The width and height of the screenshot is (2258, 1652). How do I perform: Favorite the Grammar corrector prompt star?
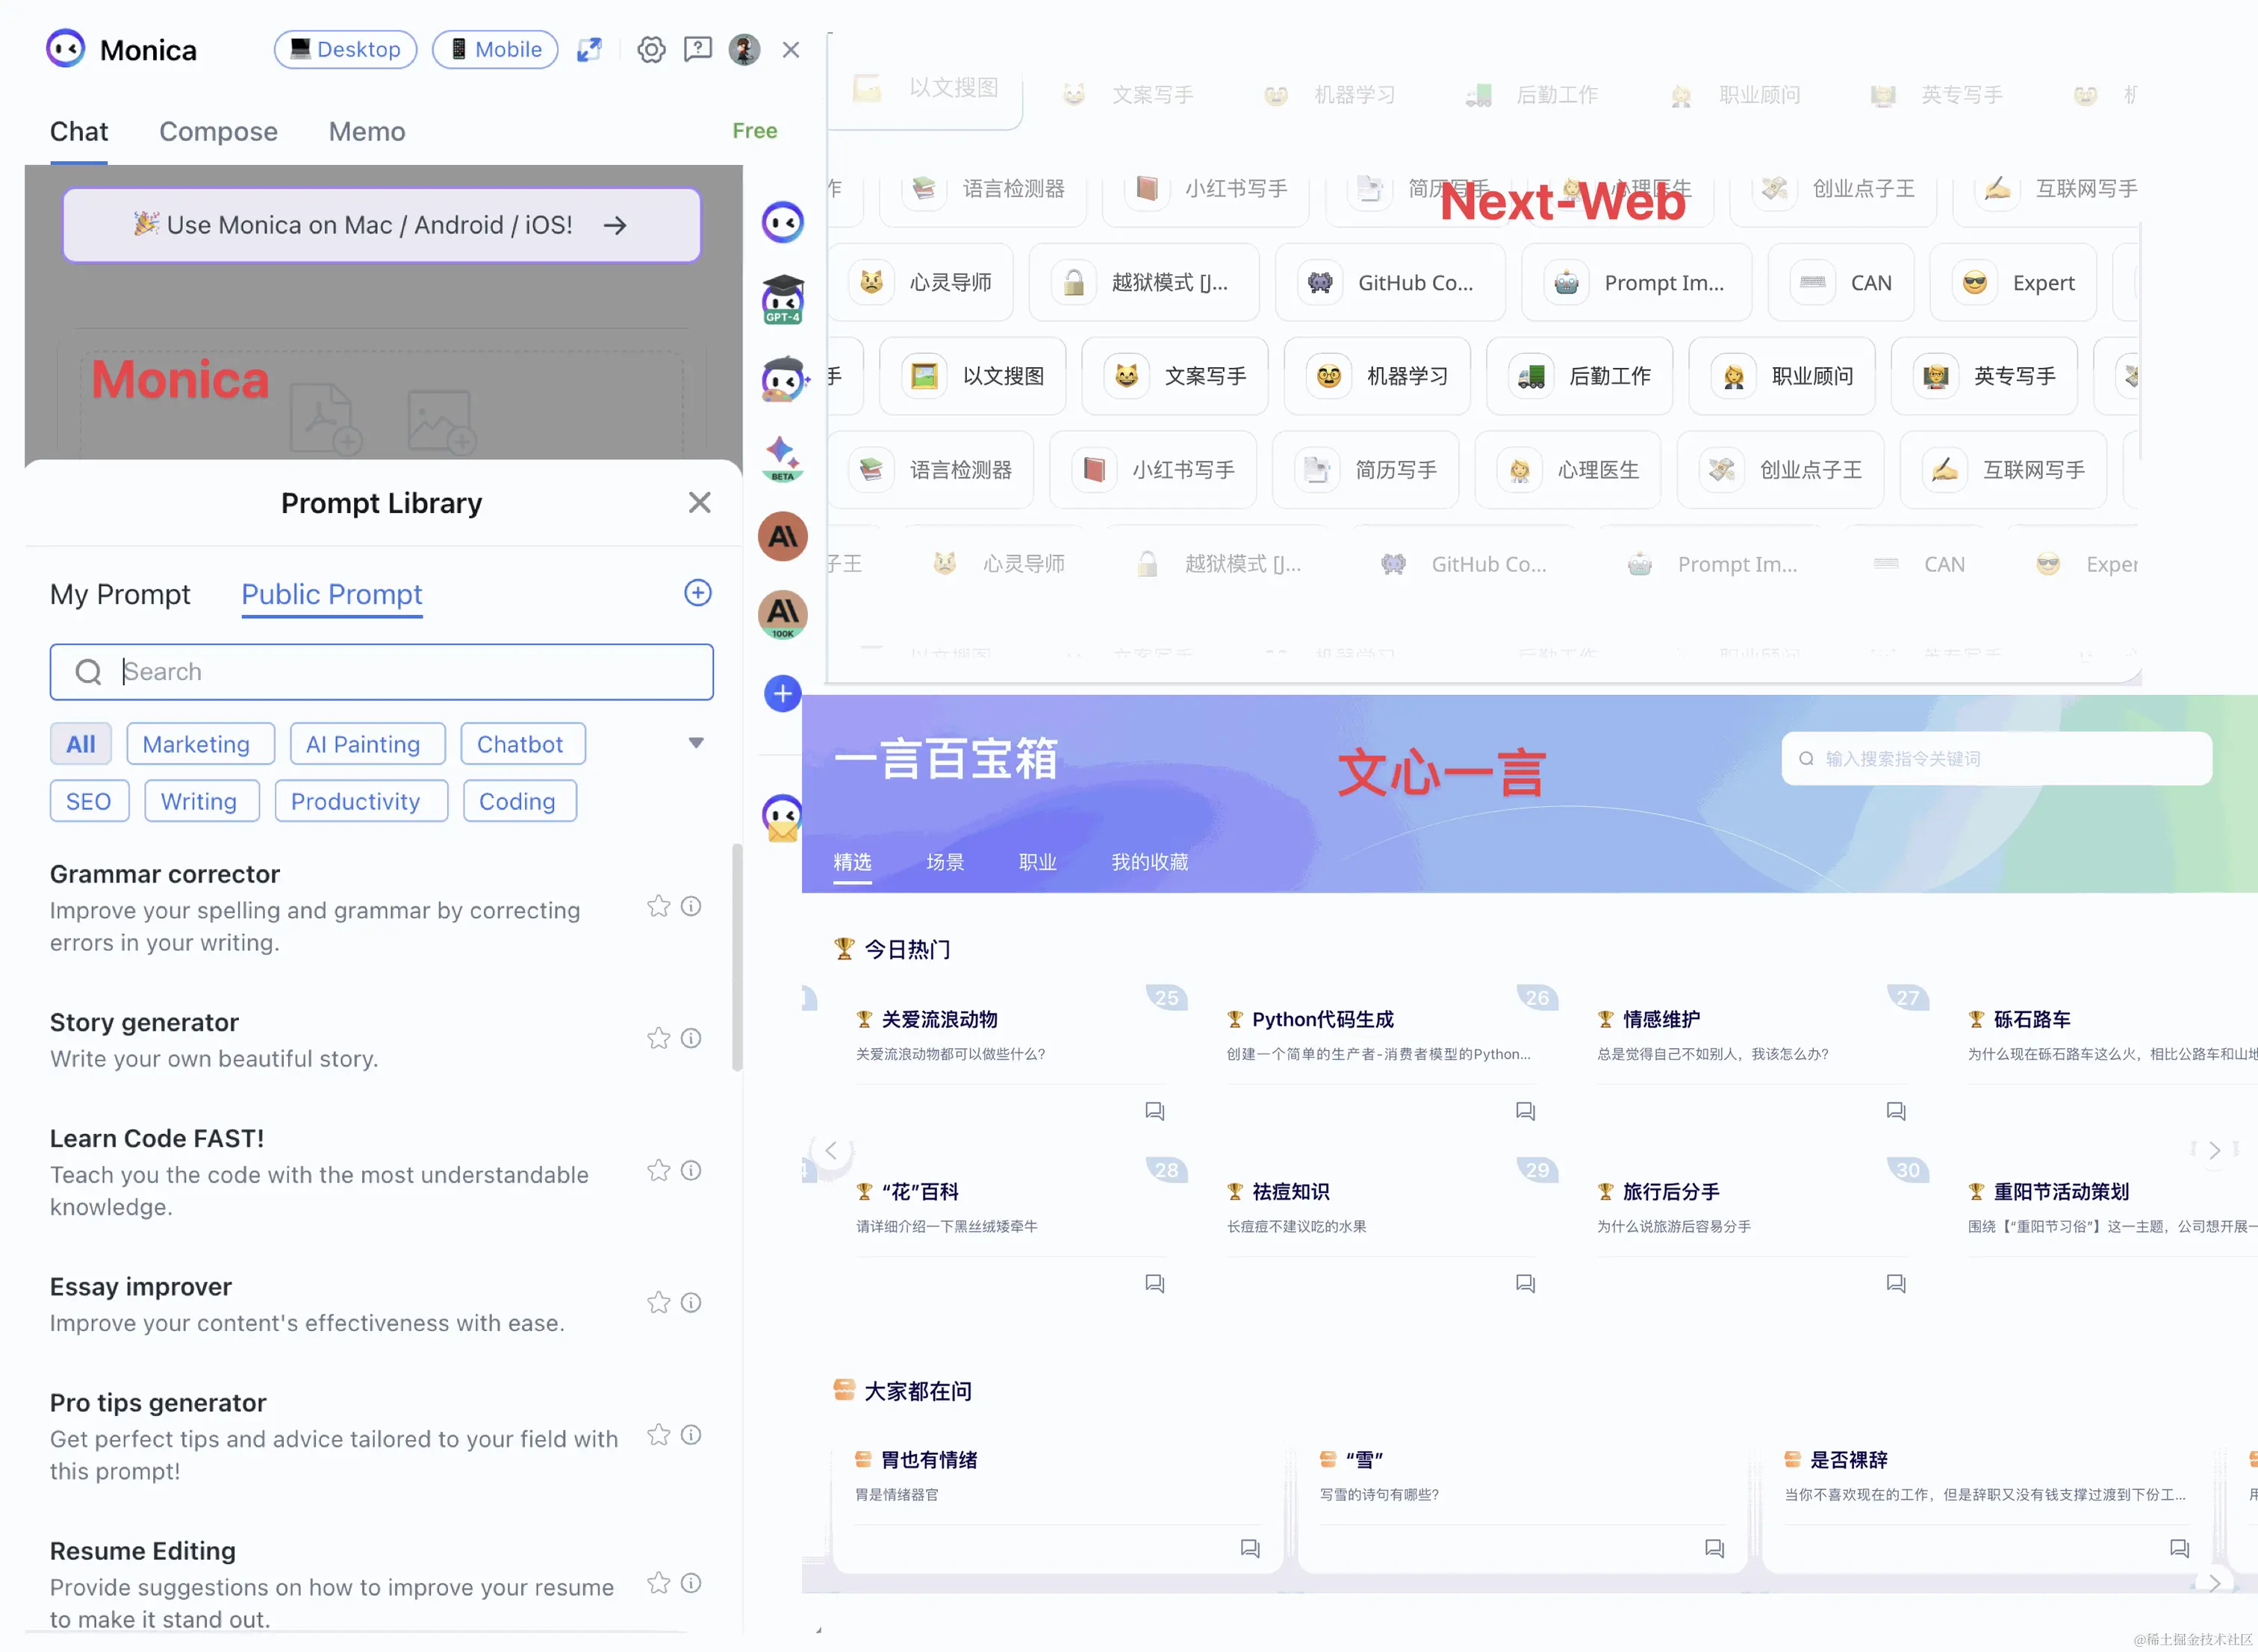pos(658,906)
